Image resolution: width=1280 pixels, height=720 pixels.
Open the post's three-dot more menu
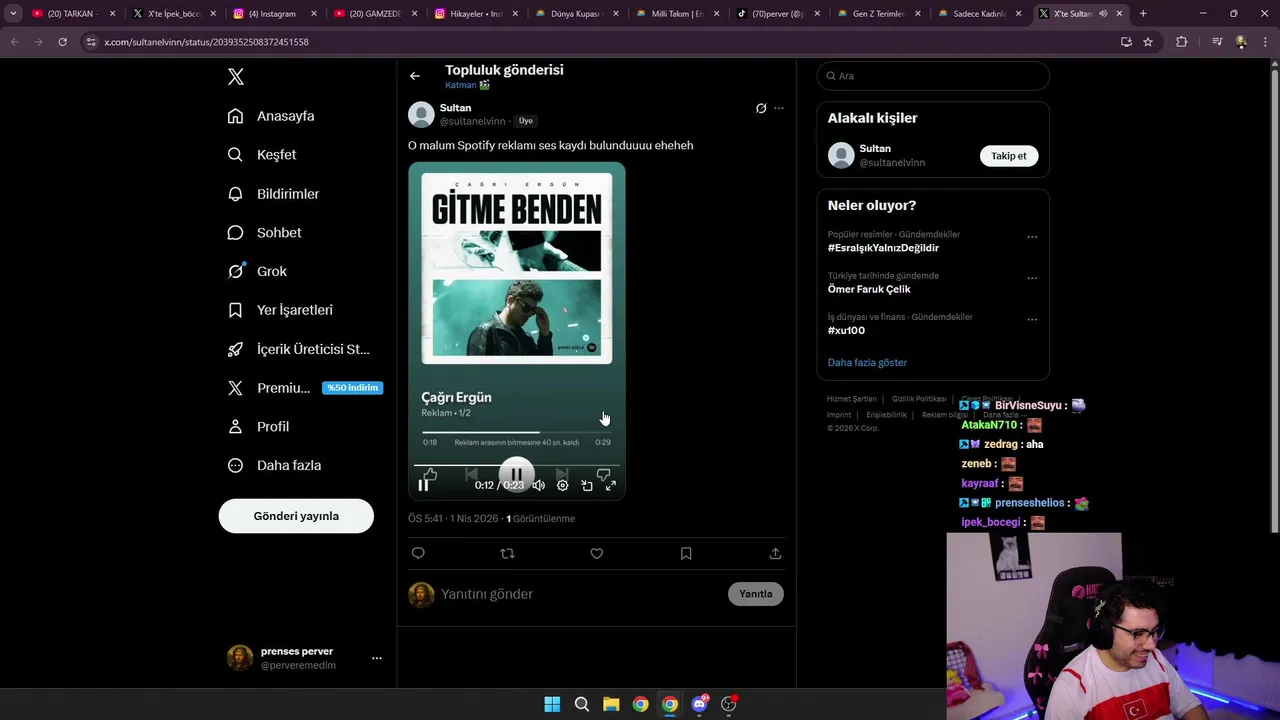(x=779, y=108)
